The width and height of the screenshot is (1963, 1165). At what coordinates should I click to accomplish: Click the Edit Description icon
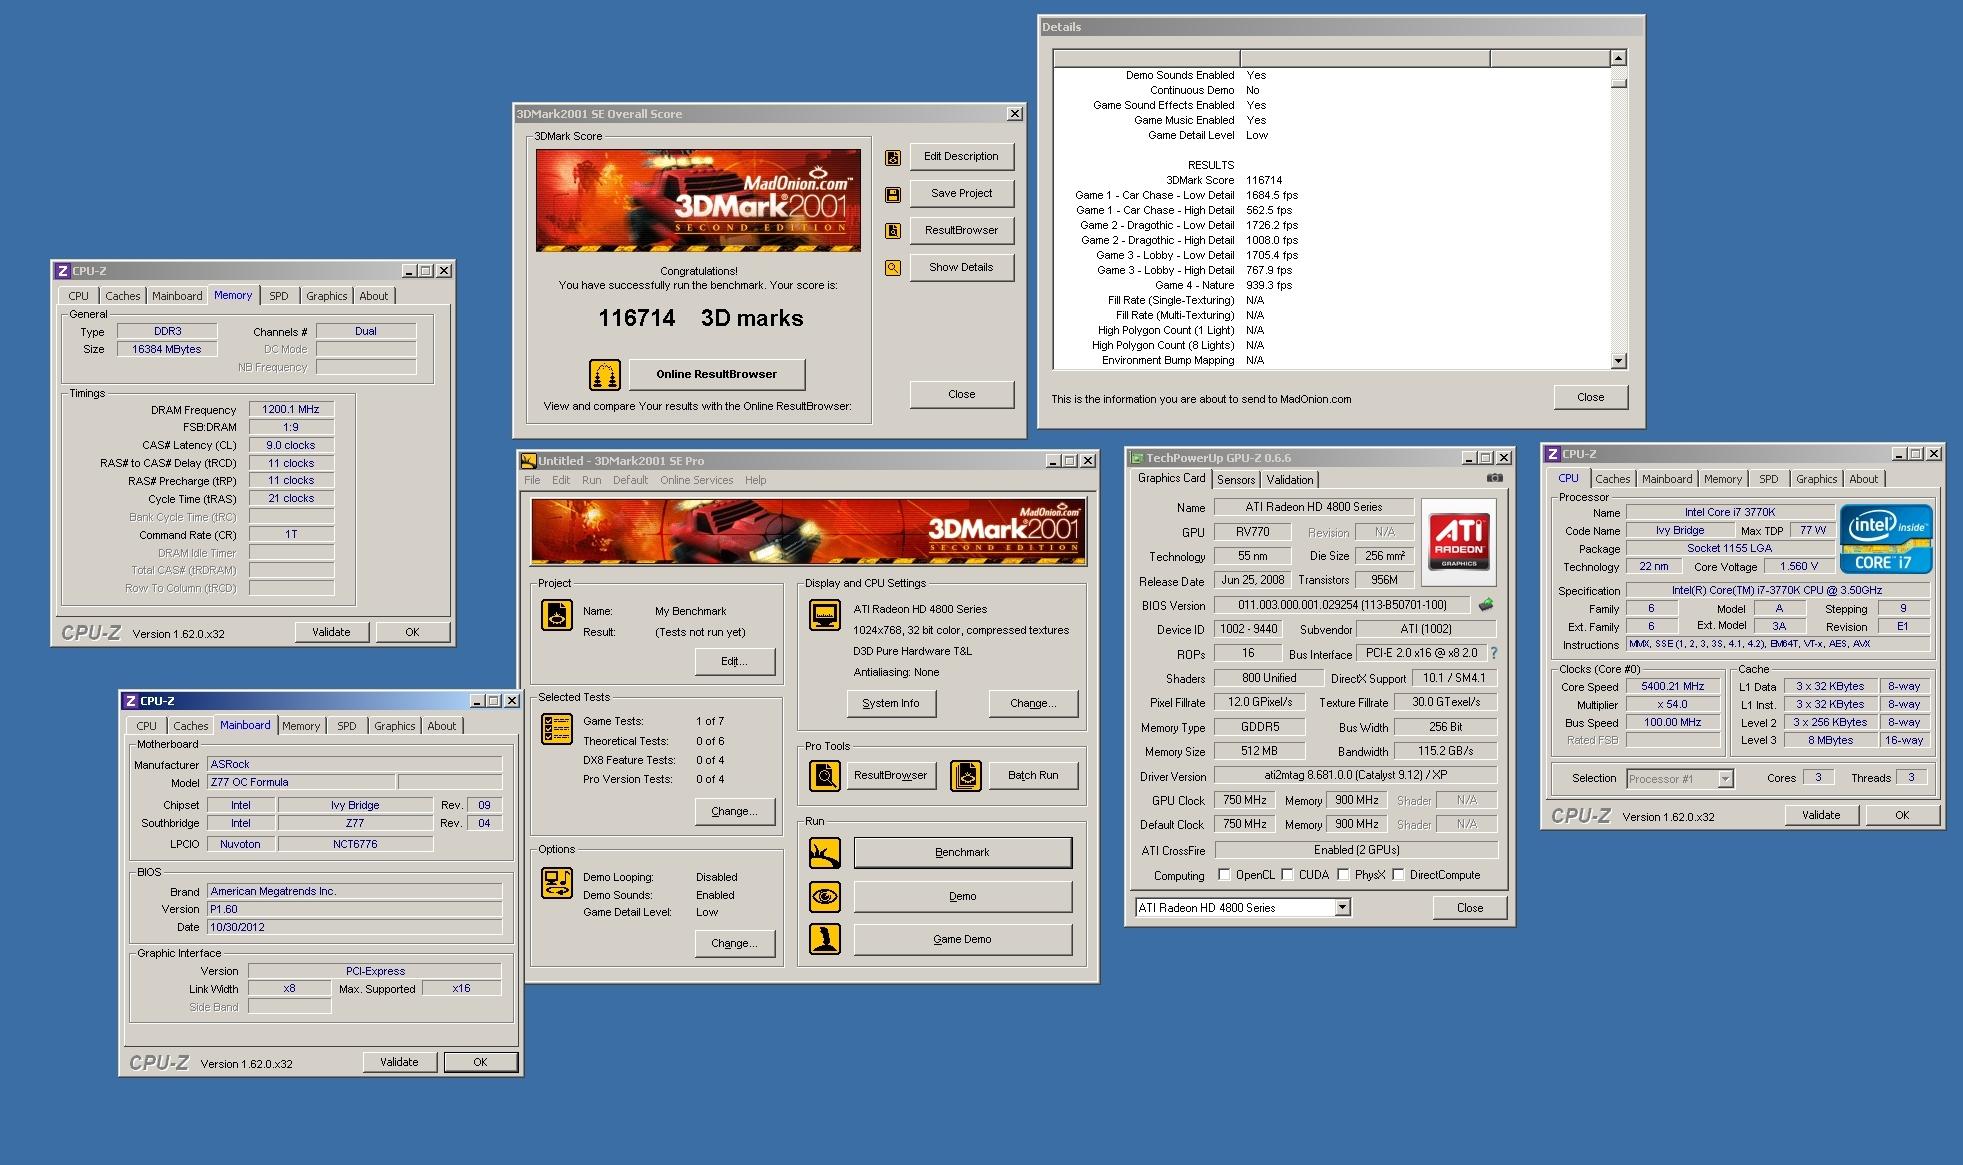pos(893,157)
